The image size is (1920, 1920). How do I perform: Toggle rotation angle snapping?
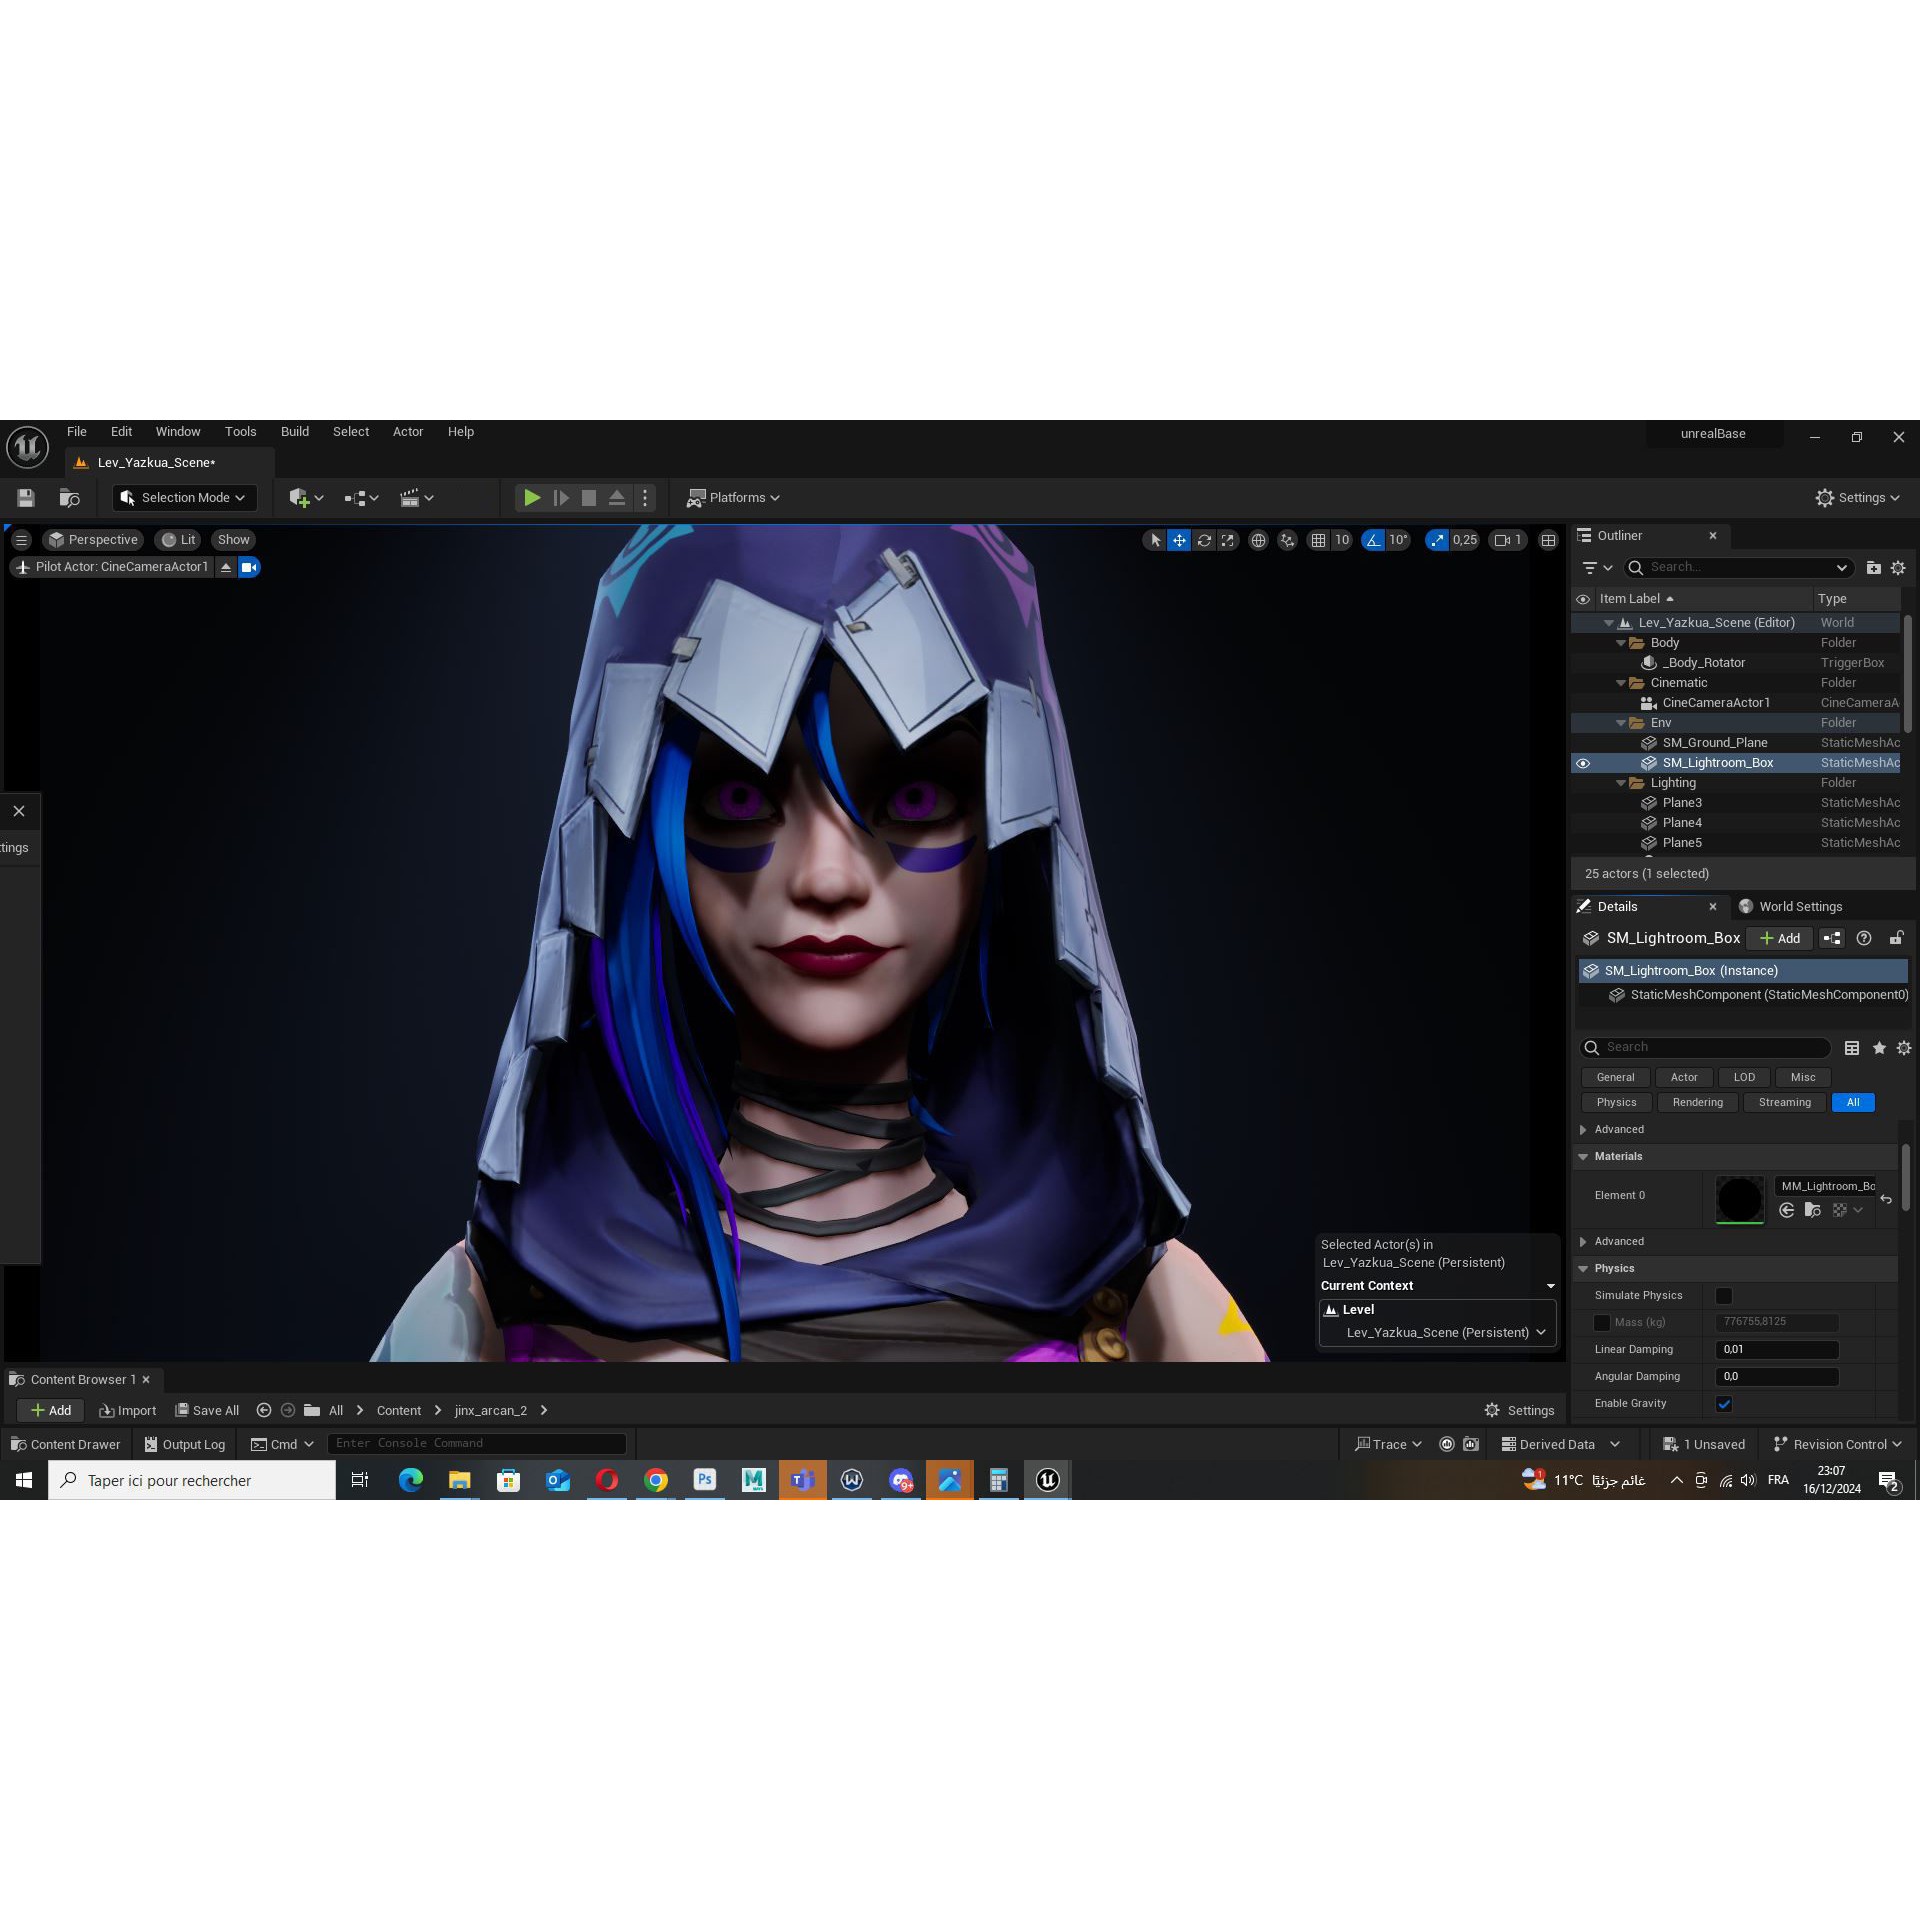pyautogui.click(x=1373, y=540)
